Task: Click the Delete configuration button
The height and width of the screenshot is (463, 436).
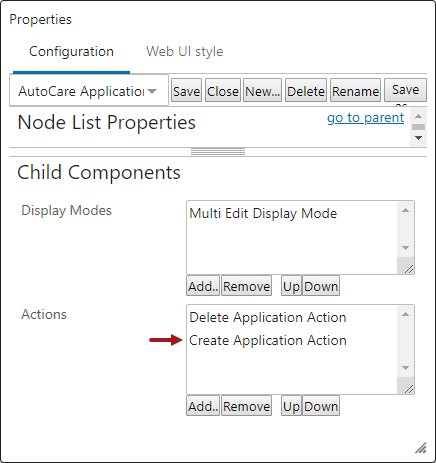Action: pyautogui.click(x=306, y=91)
